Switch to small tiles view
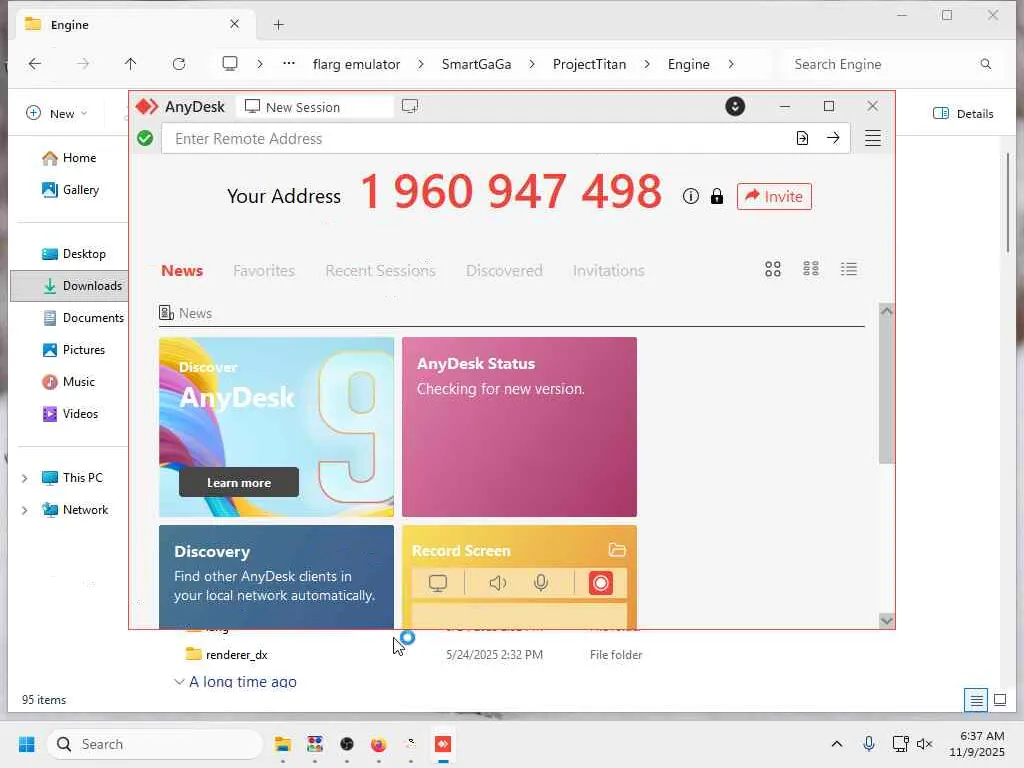This screenshot has height=768, width=1024. [811, 269]
